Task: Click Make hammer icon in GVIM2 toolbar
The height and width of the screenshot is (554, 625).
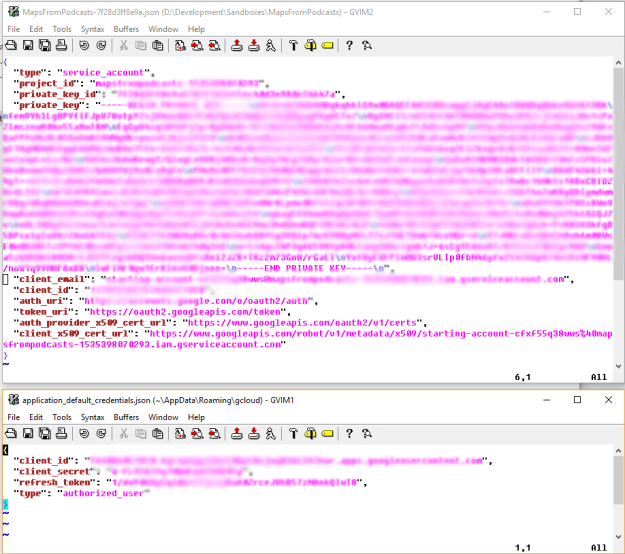Action: 293,46
